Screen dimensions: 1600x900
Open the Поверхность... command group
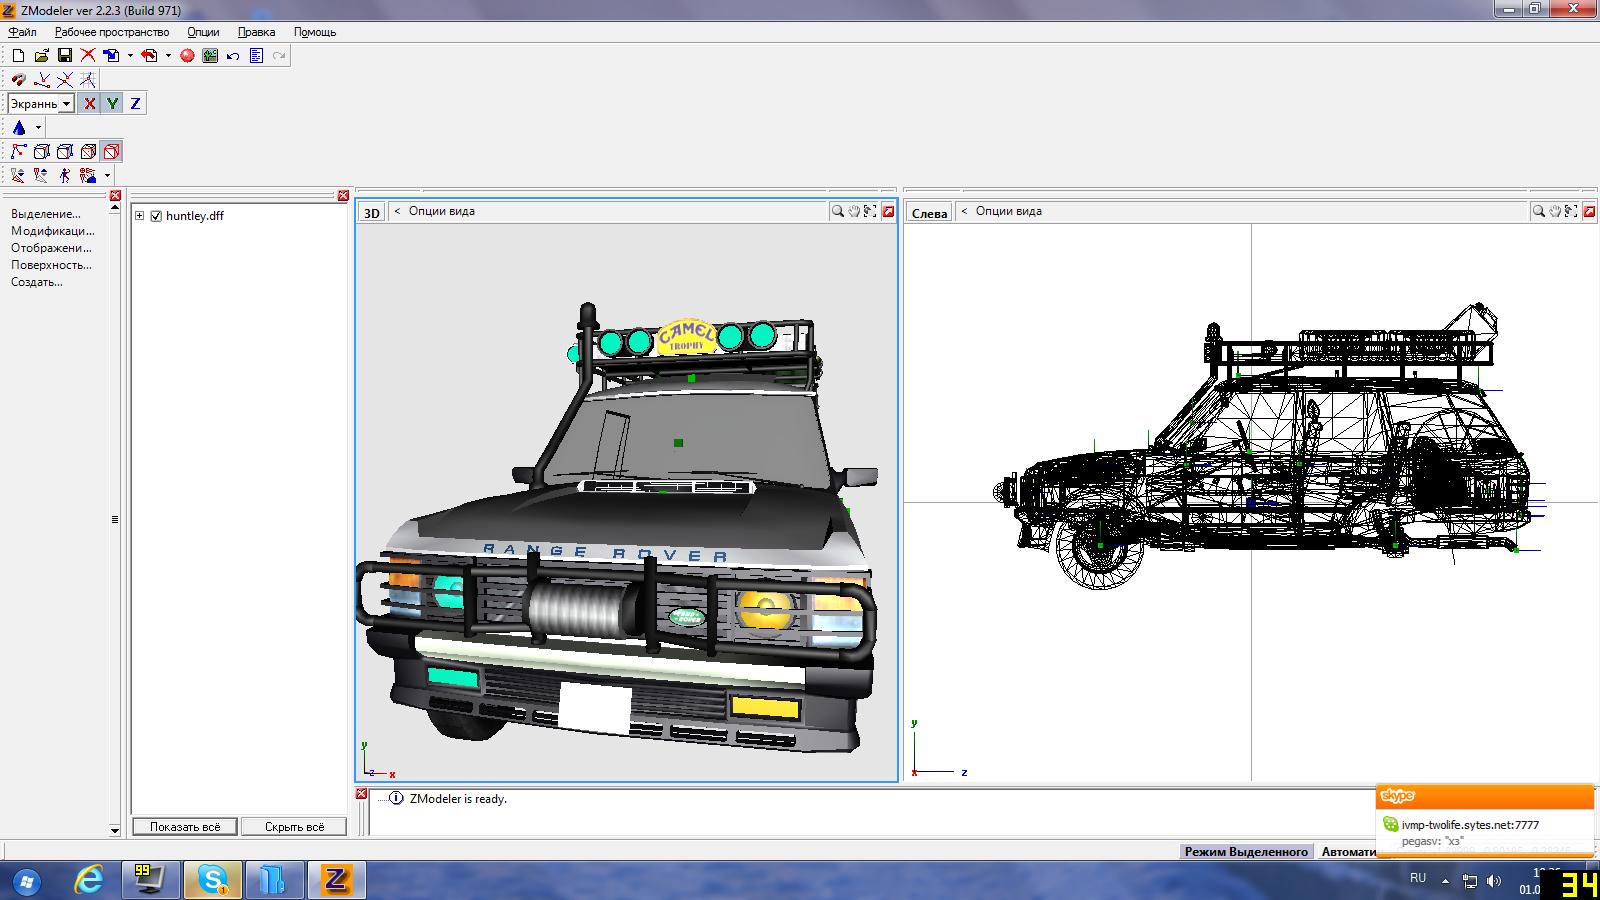[51, 265]
